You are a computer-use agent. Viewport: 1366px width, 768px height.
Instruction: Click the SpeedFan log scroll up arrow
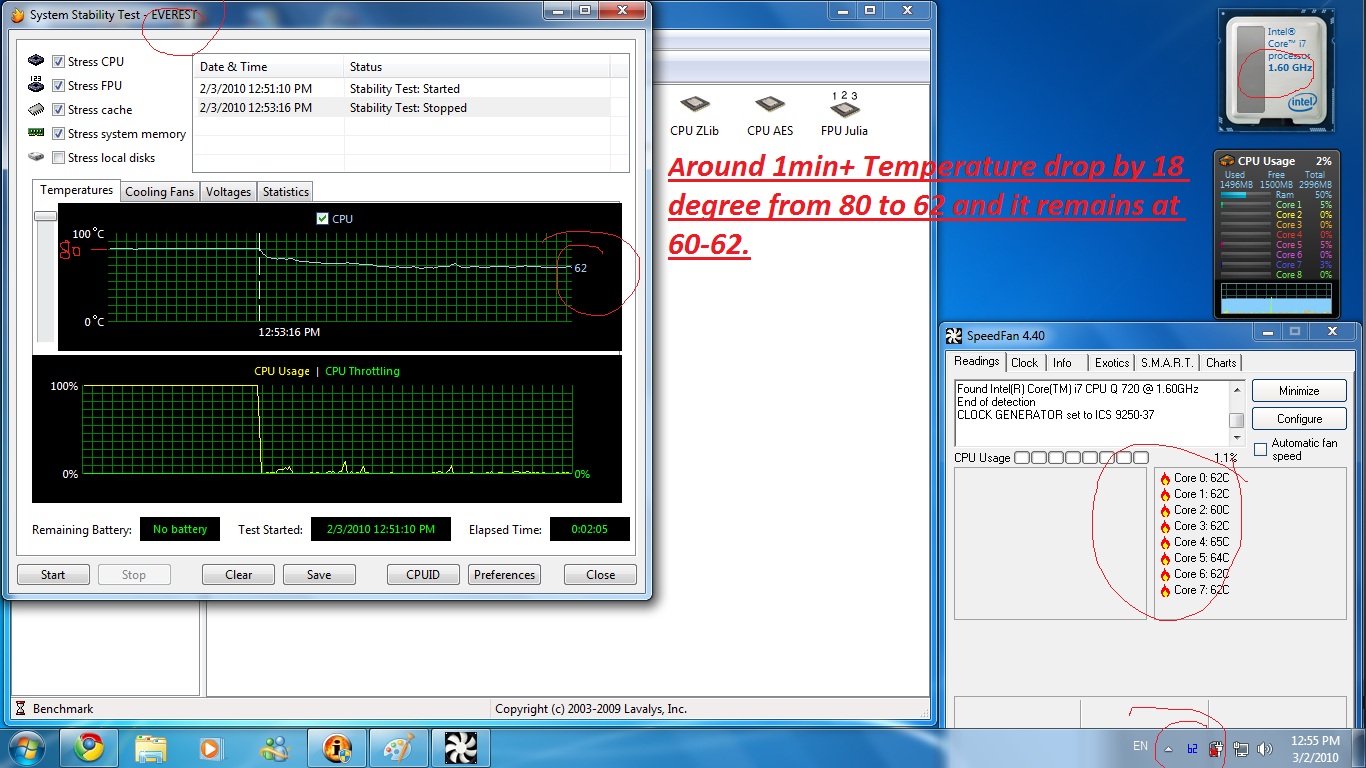pyautogui.click(x=1237, y=390)
